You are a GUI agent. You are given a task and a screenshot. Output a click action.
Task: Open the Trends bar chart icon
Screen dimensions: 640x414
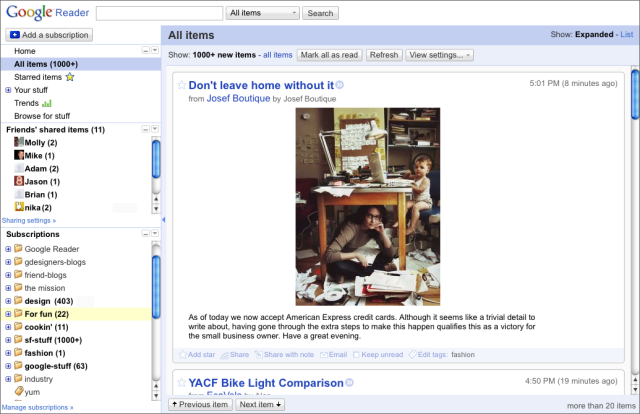tap(47, 103)
